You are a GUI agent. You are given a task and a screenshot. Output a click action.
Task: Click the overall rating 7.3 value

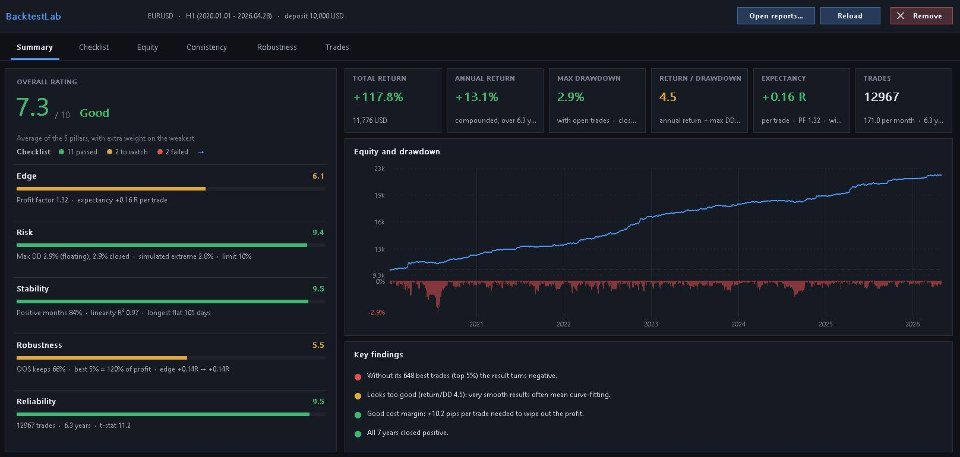point(32,108)
